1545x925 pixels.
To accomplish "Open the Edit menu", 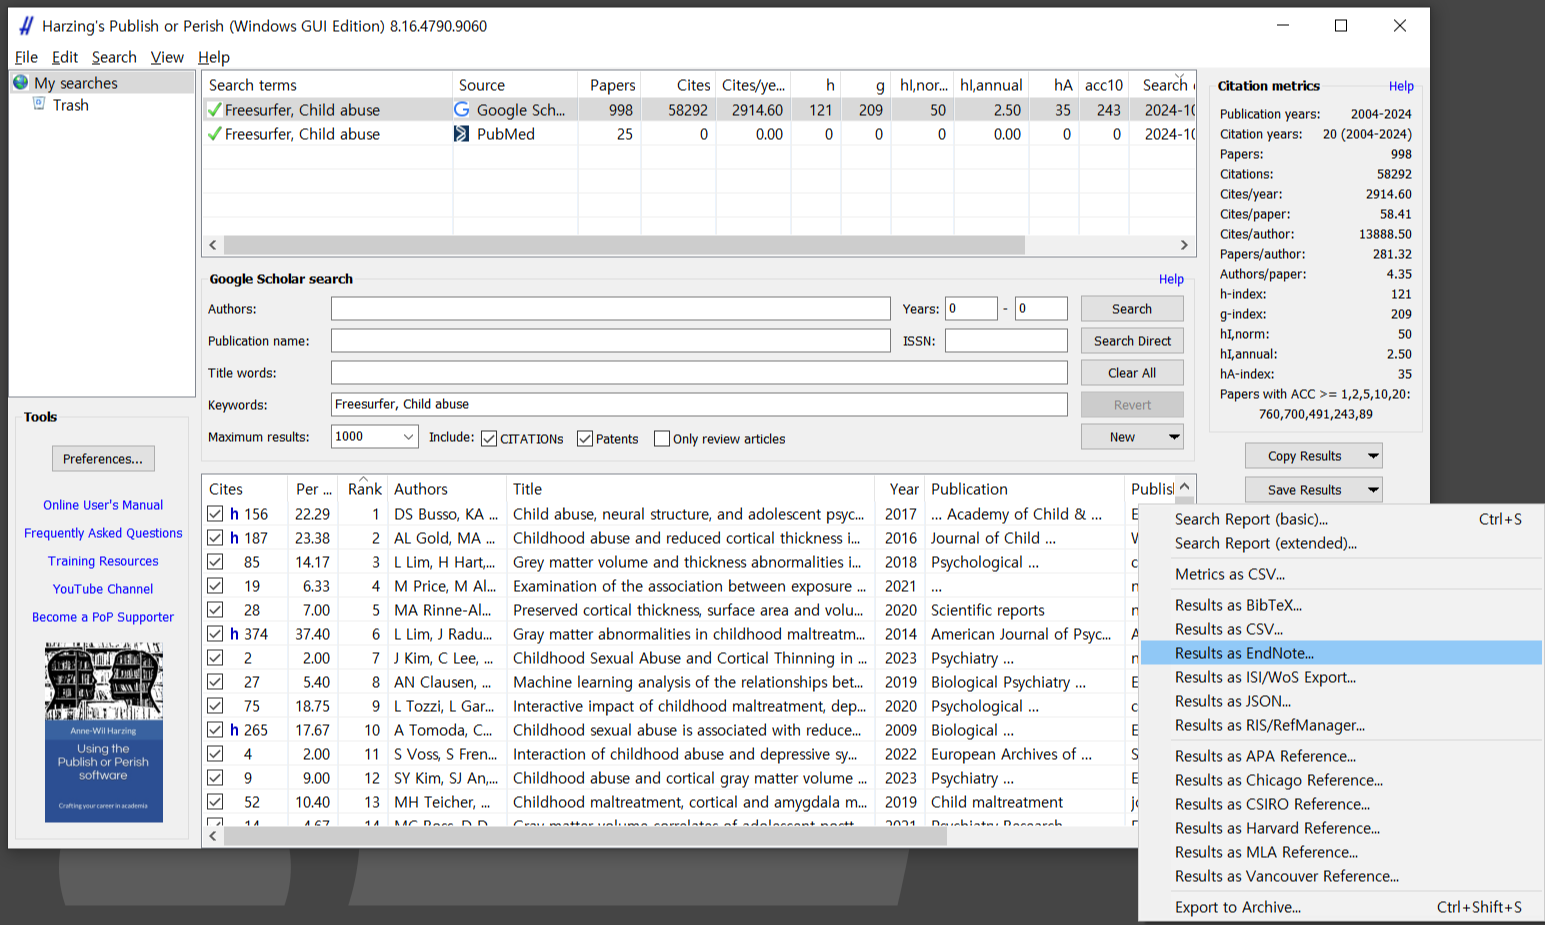I will click(x=65, y=57).
